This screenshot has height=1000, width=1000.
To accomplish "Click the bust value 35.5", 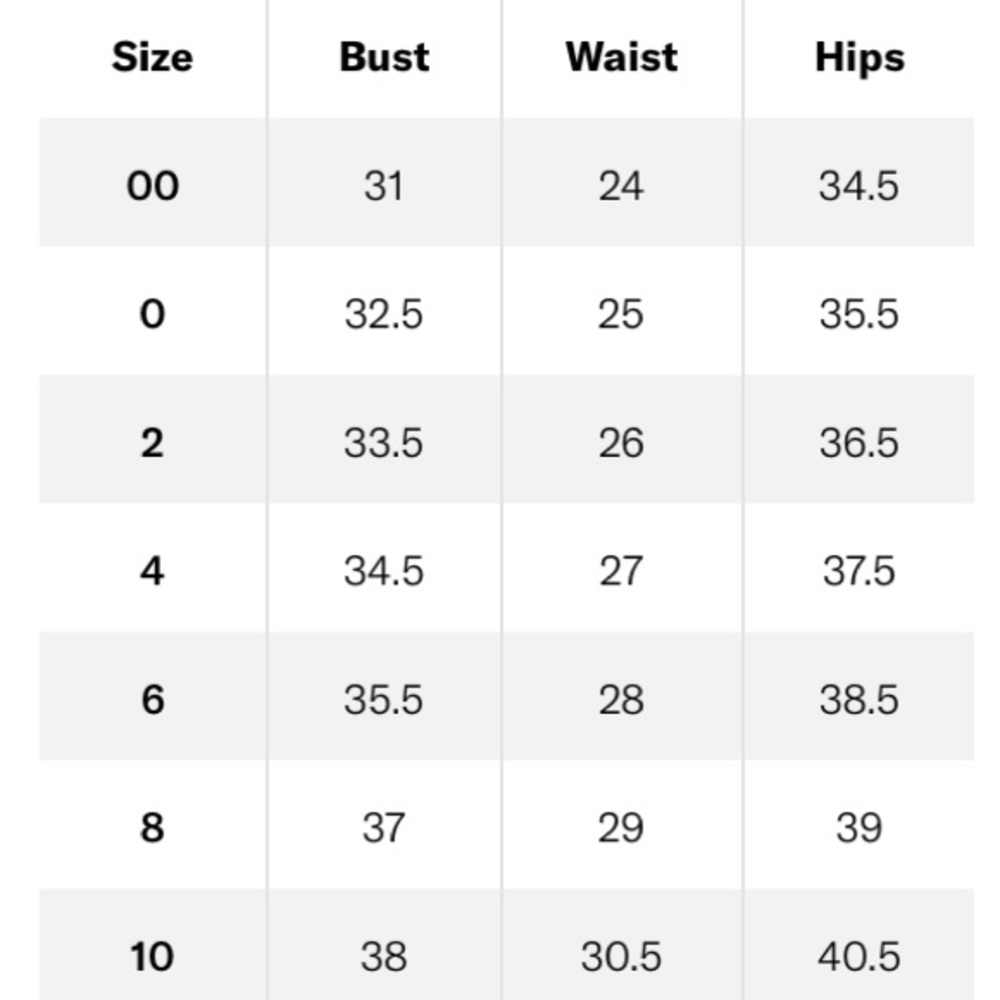I will [384, 699].
